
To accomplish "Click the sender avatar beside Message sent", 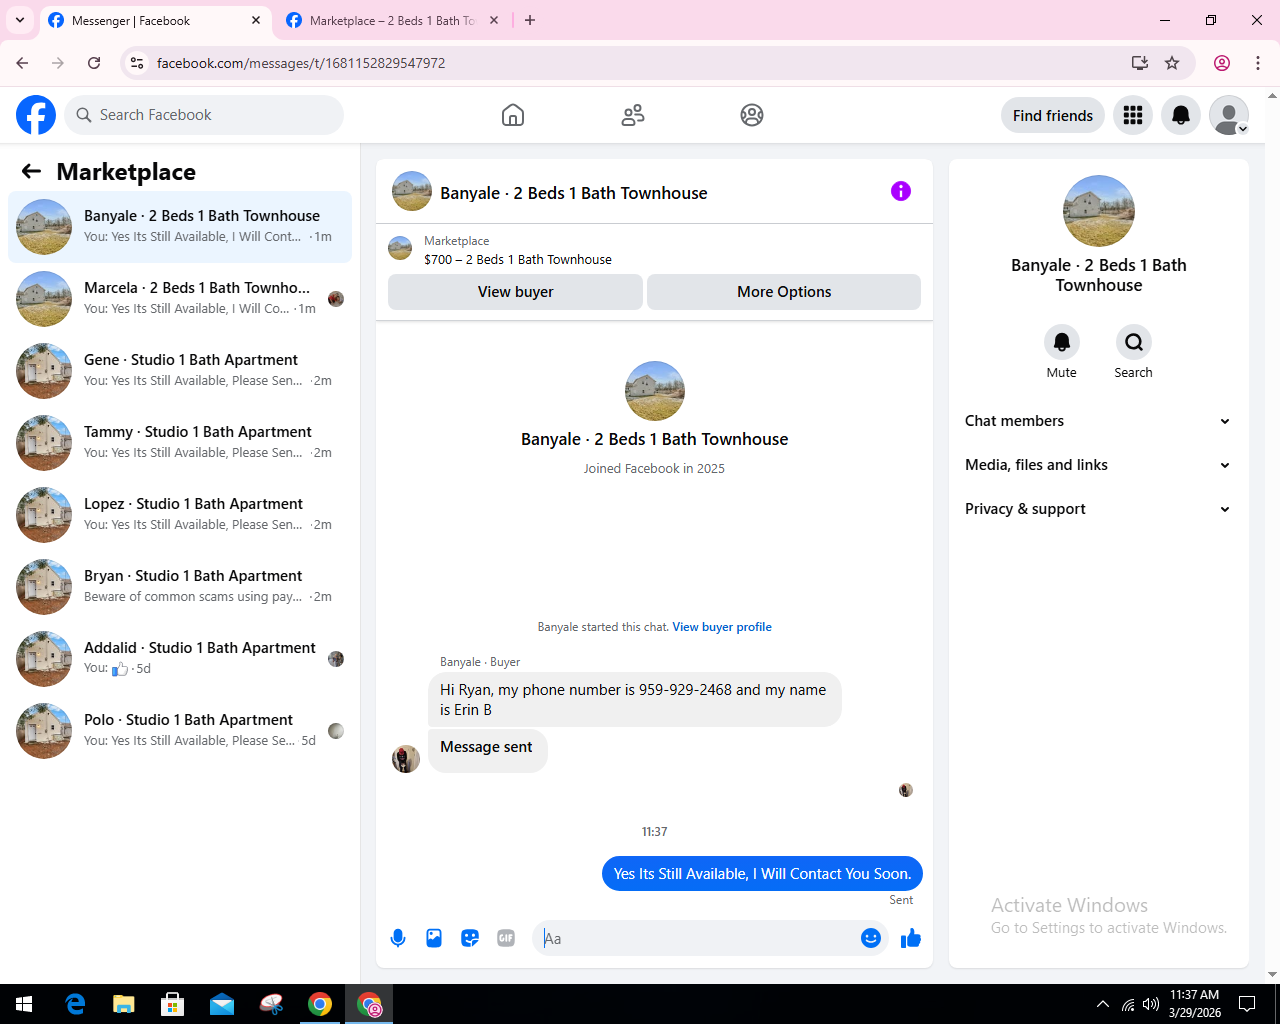I will point(406,759).
